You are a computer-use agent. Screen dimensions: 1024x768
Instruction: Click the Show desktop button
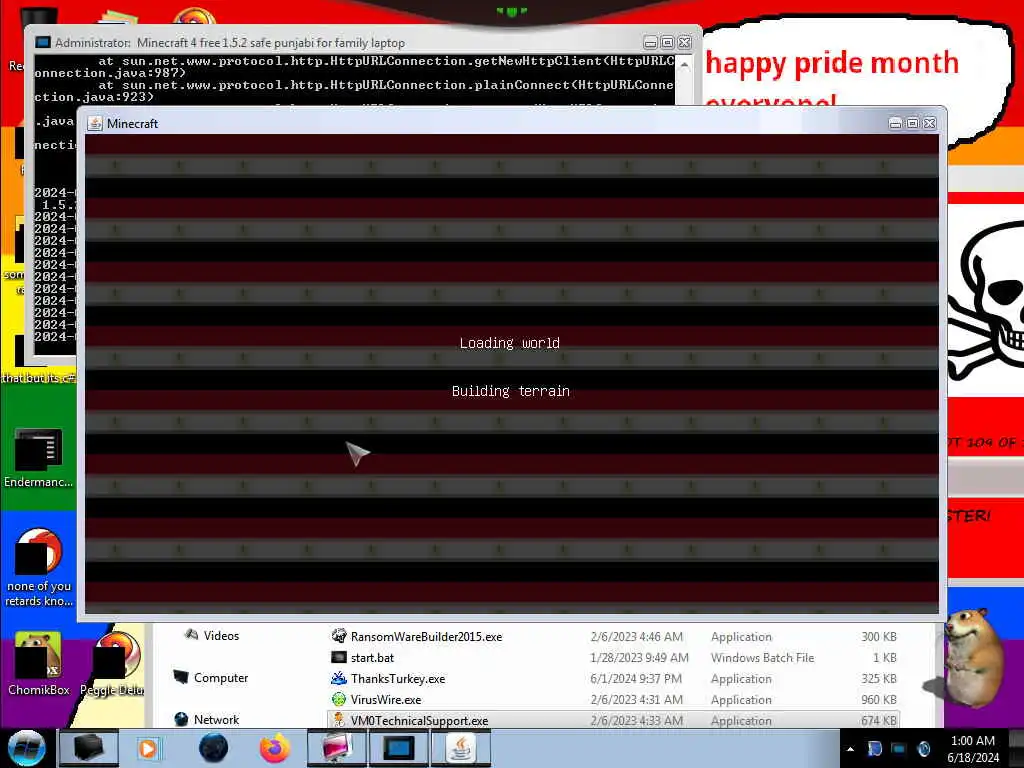[x=1016, y=748]
